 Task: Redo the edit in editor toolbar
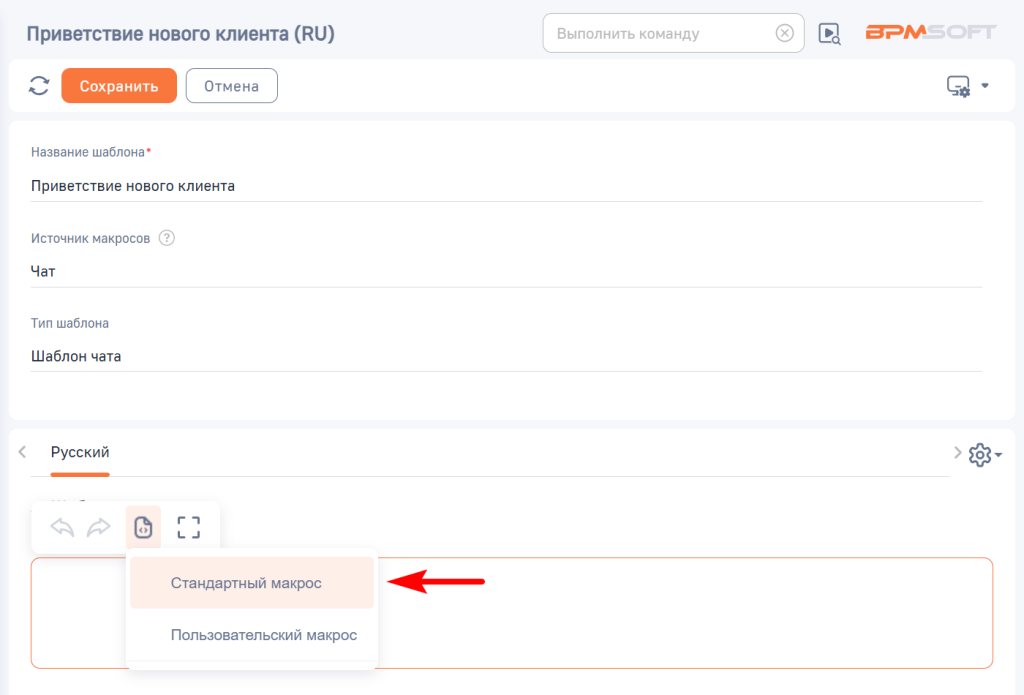coord(99,527)
